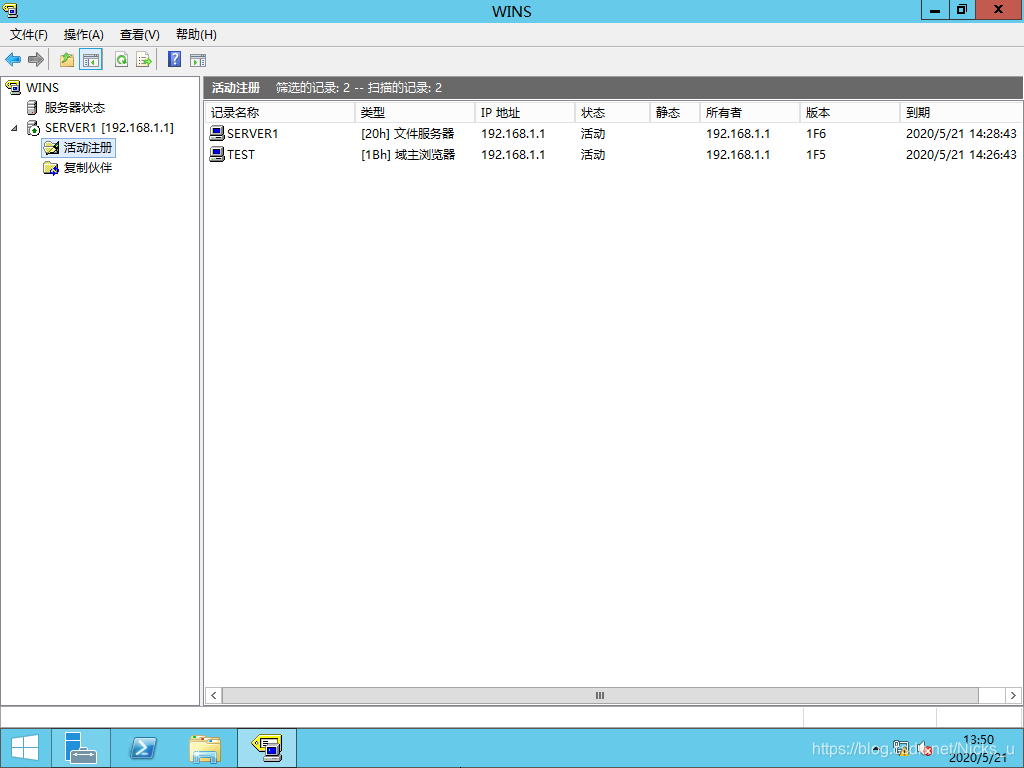Select 服务器状态 in the tree
This screenshot has height=768, width=1024.
pyautogui.click(x=75, y=108)
